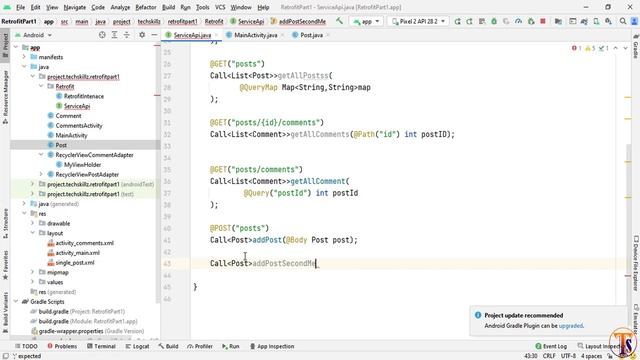Image resolution: width=640 pixels, height=360 pixels.
Task: Open the Problems tool window
Action: pyautogui.click(x=62, y=347)
